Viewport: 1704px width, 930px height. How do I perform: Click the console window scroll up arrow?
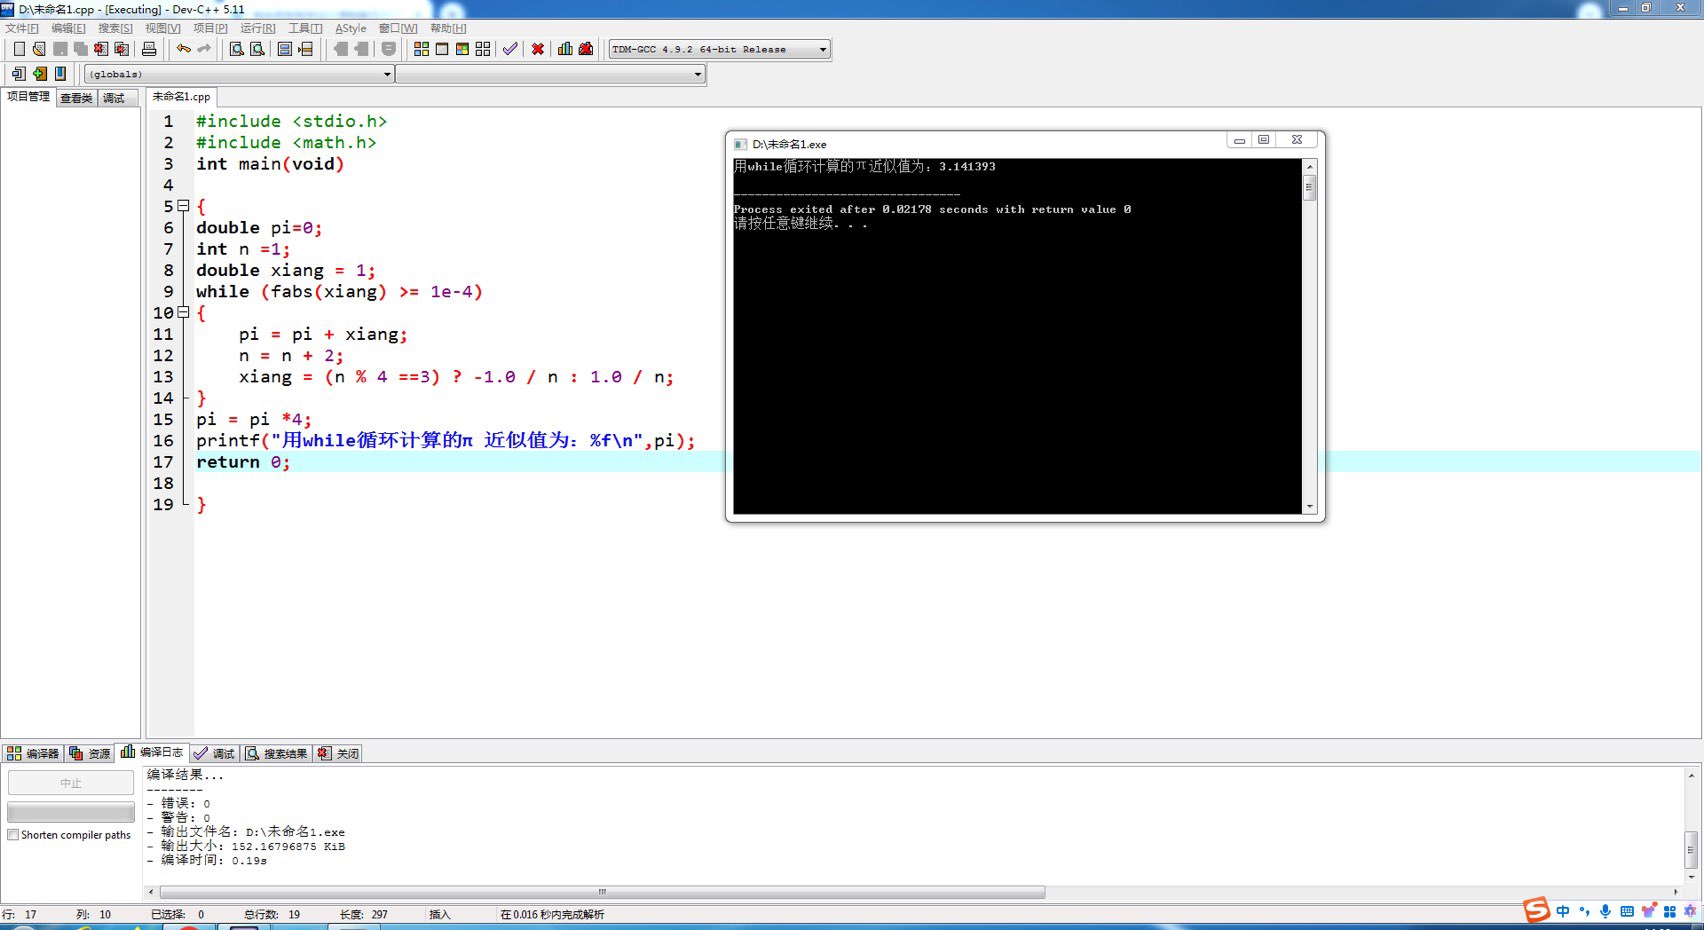[x=1310, y=167]
